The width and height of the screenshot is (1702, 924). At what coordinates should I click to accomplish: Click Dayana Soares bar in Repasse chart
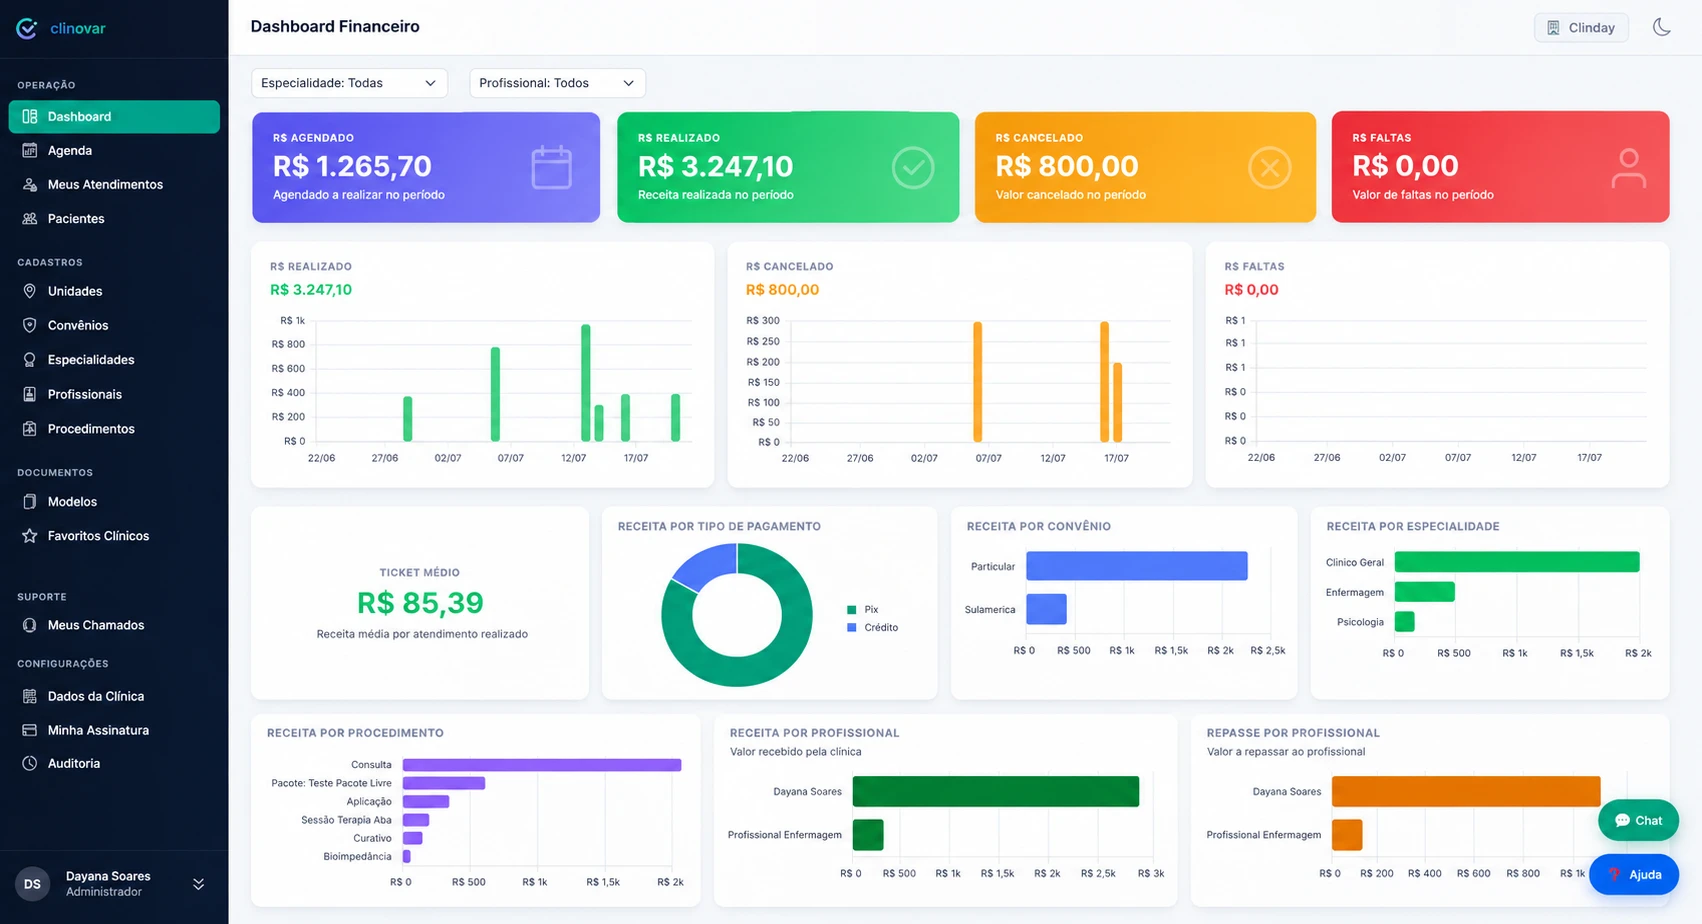coord(1466,791)
